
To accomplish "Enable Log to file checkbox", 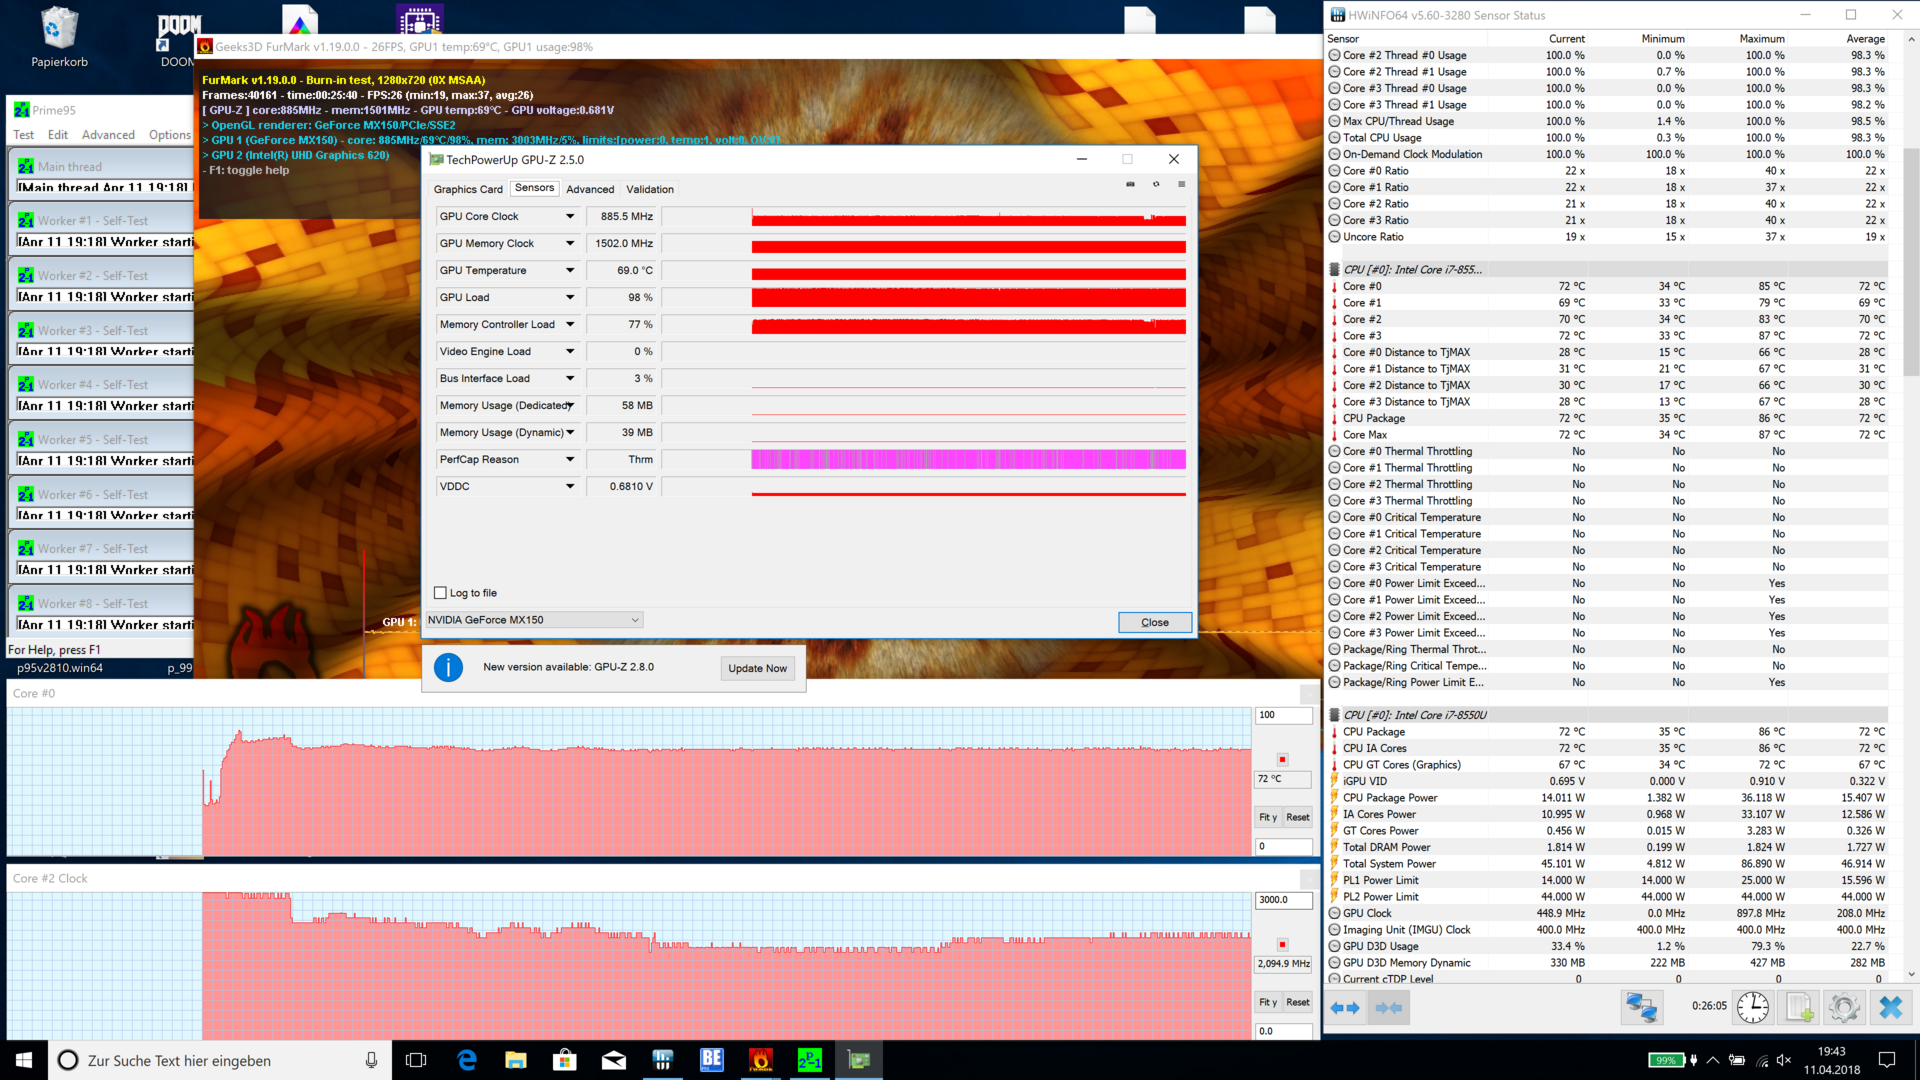I will [440, 593].
